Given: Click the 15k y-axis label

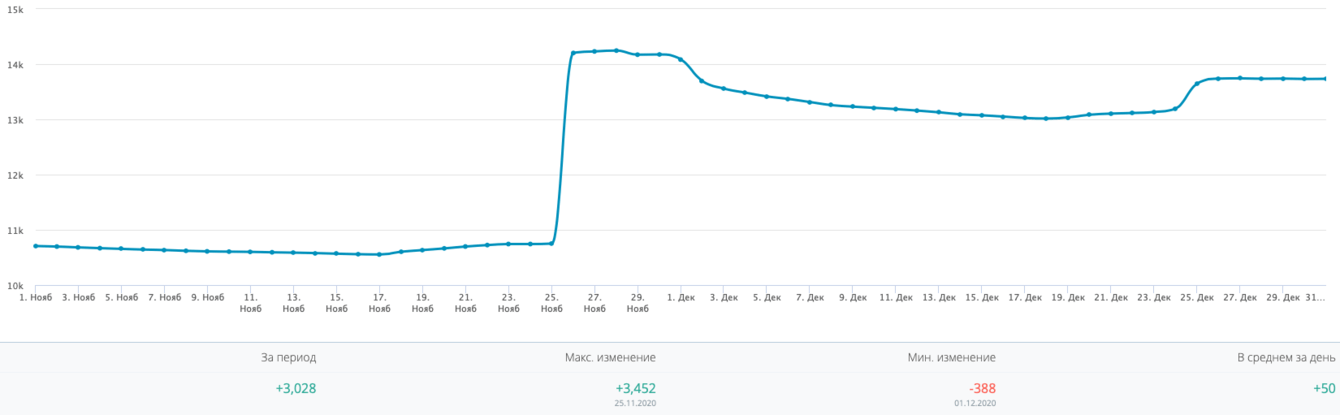Looking at the screenshot, I should click(16, 9).
